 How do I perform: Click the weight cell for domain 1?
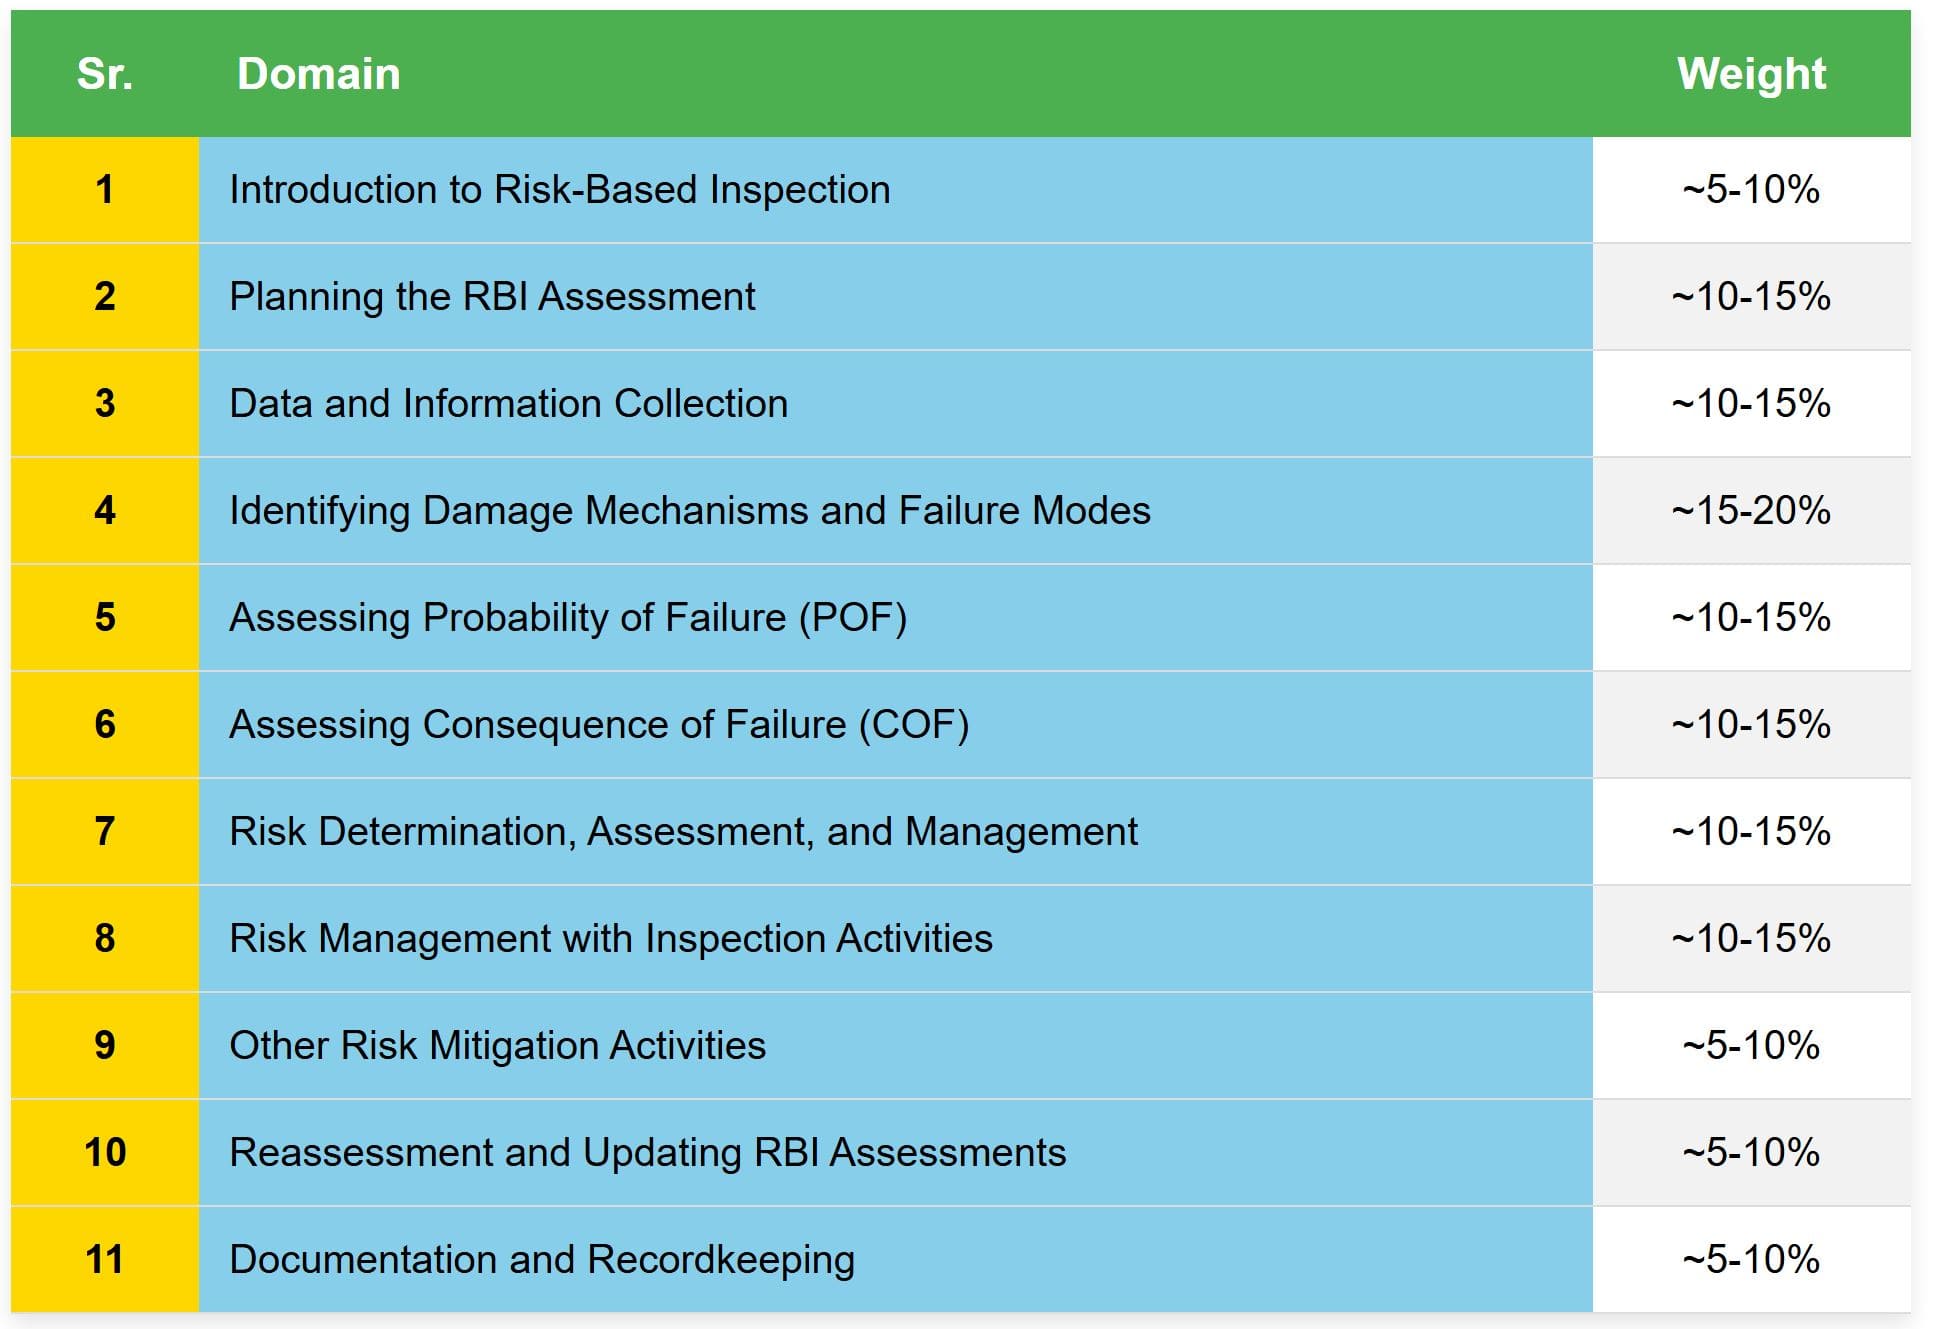coord(1751,190)
